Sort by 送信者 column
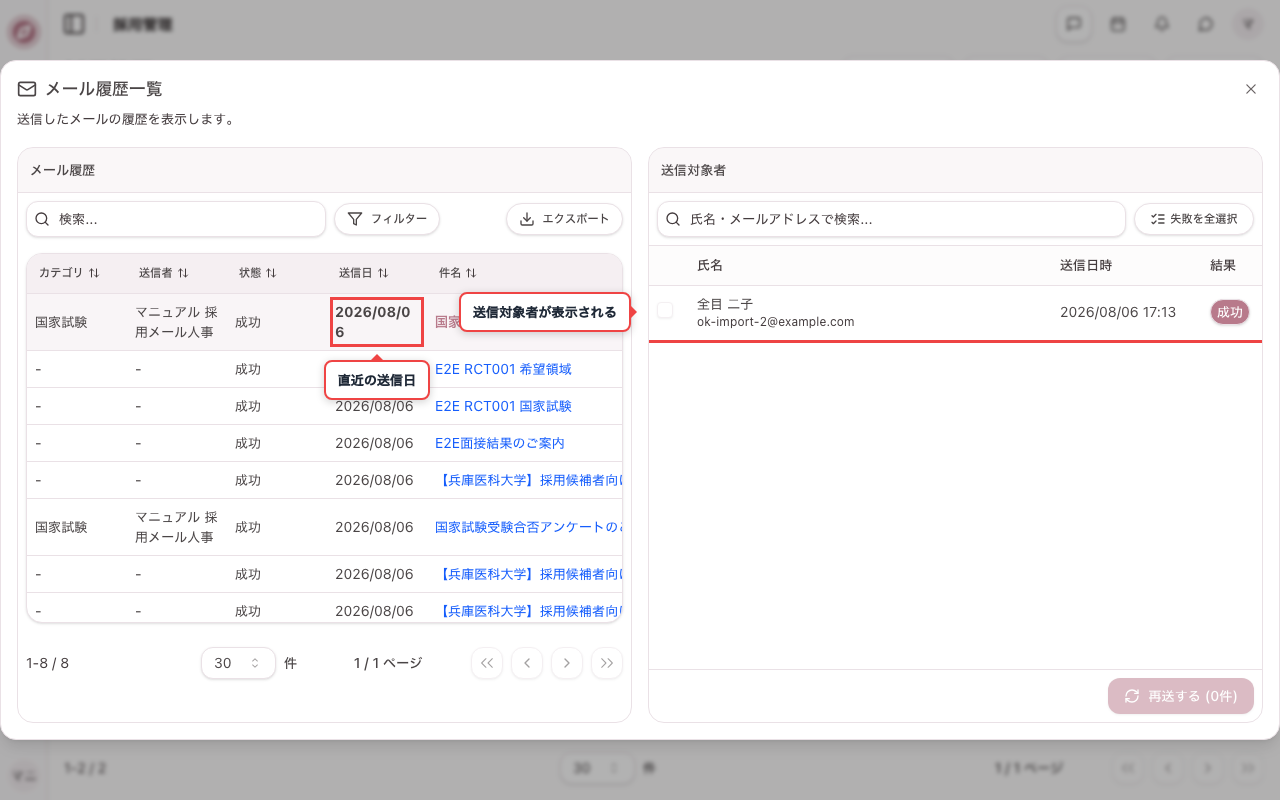 click(x=163, y=273)
